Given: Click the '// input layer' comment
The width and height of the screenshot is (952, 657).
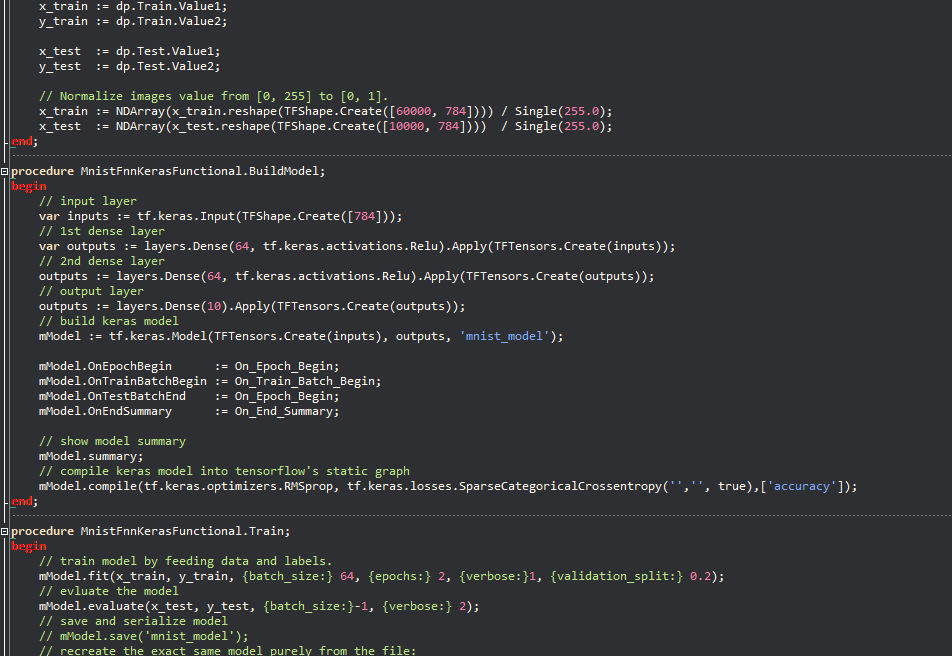Looking at the screenshot, I should 87,201.
